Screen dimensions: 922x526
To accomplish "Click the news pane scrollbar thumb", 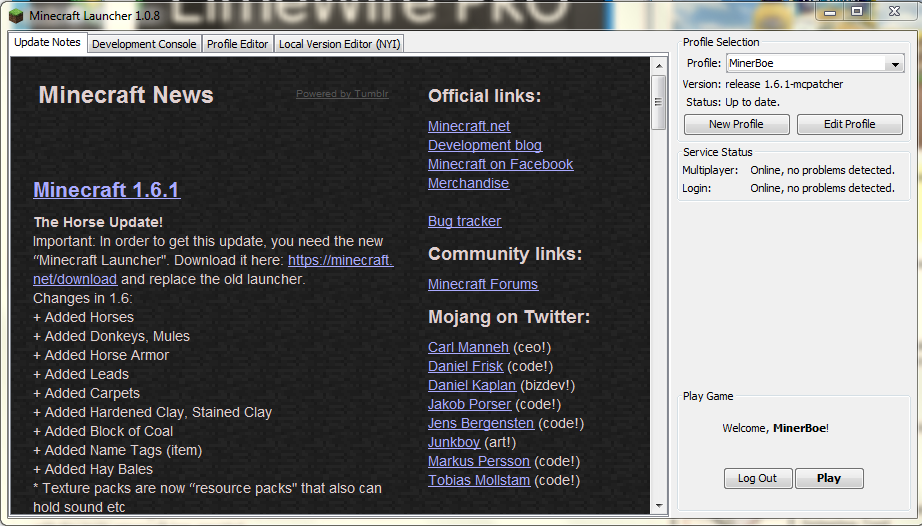I will pyautogui.click(x=659, y=102).
